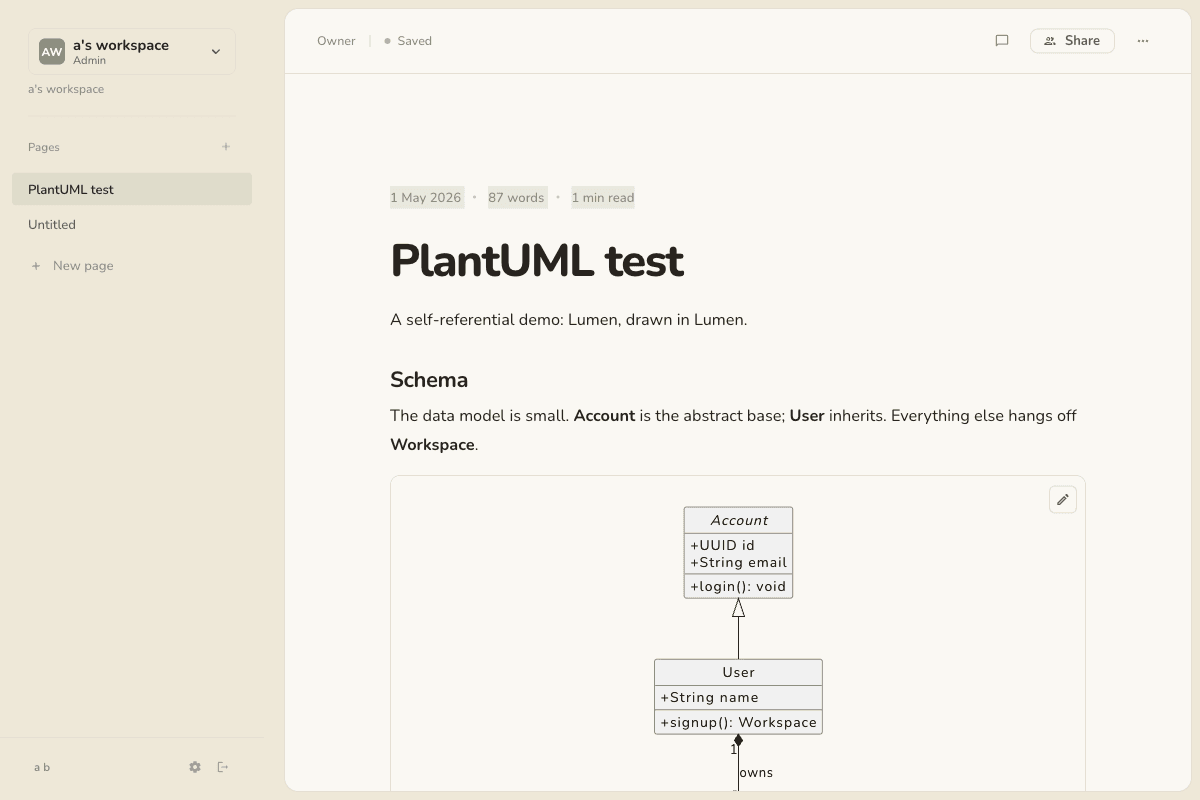Click the '+UUID id' attribute
1200x800 pixels.
pyautogui.click(x=722, y=545)
